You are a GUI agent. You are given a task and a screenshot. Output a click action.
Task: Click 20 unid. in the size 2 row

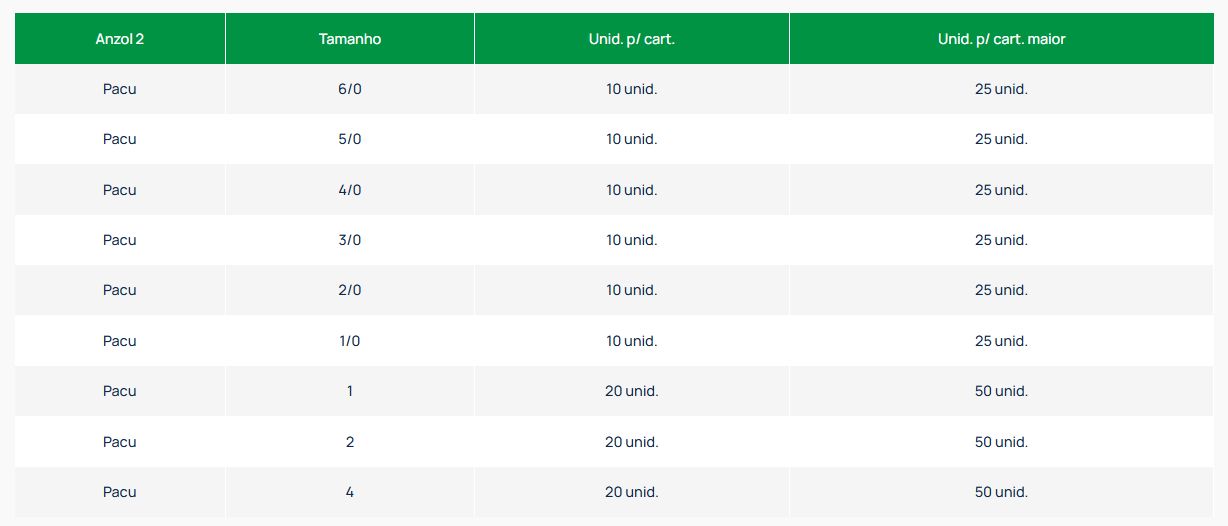[x=632, y=442]
